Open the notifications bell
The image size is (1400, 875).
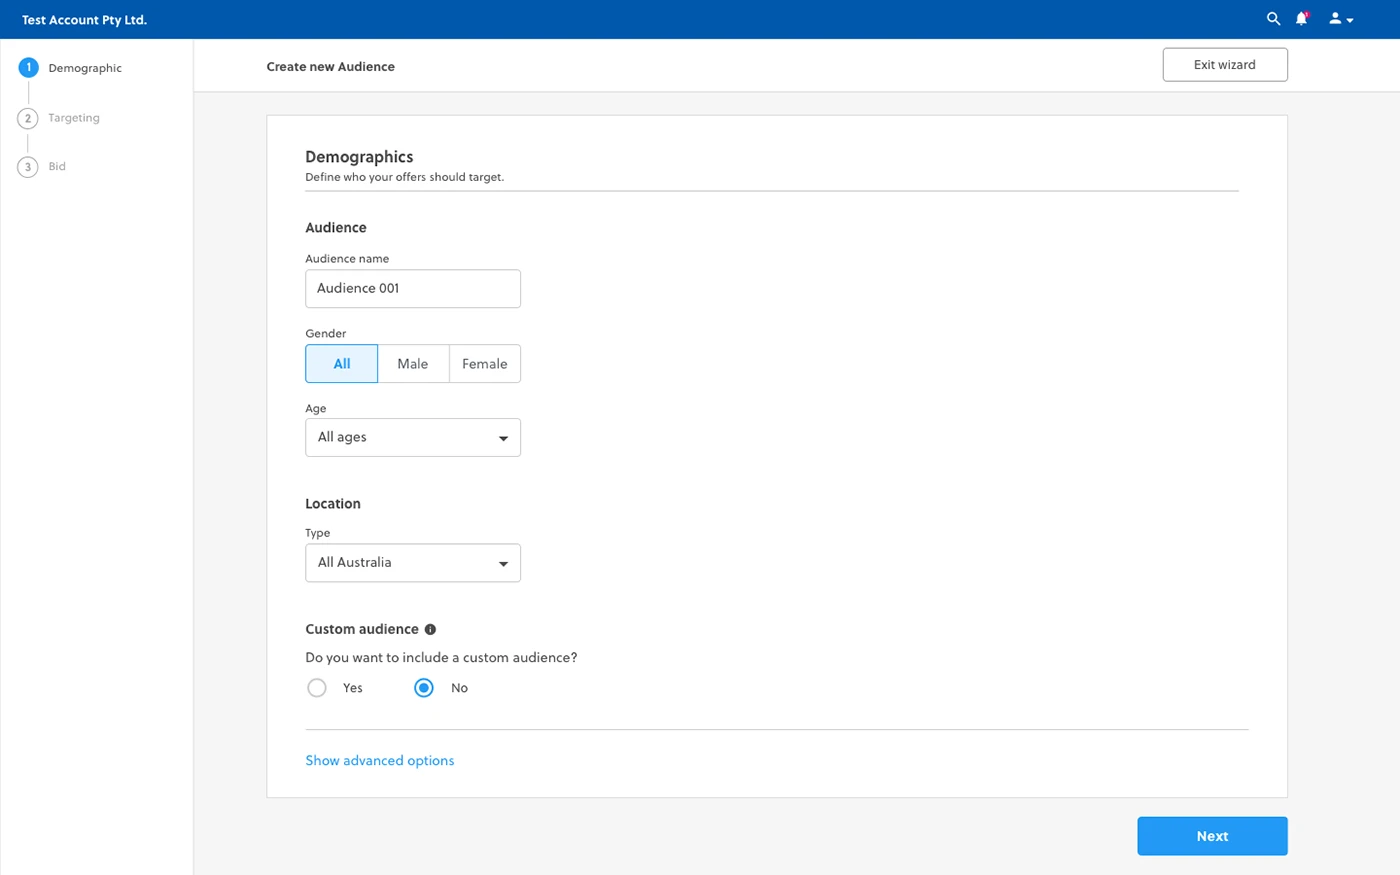click(x=1302, y=19)
